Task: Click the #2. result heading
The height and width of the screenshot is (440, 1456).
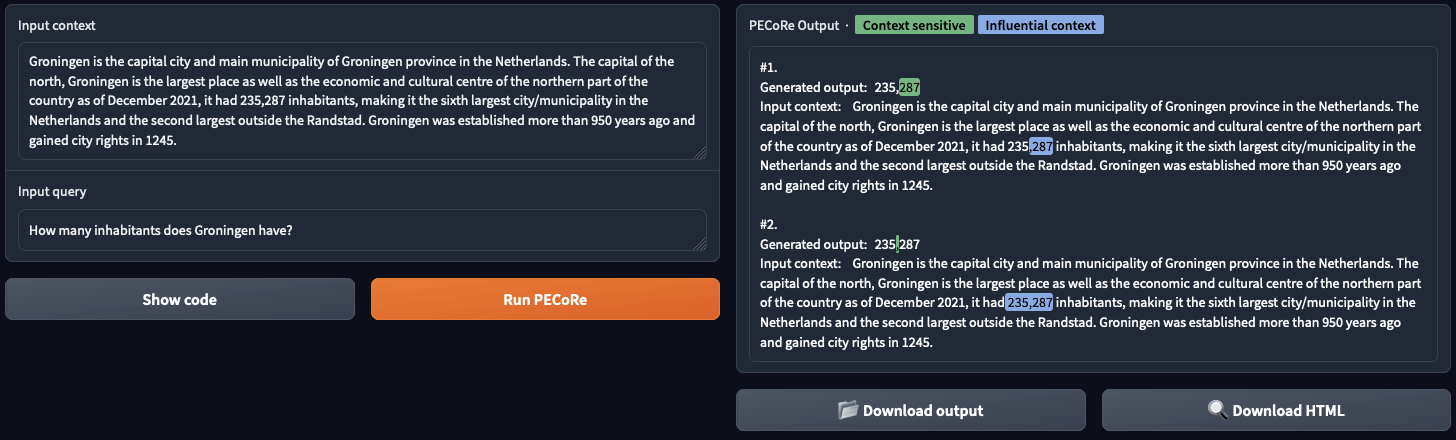Action: [768, 225]
